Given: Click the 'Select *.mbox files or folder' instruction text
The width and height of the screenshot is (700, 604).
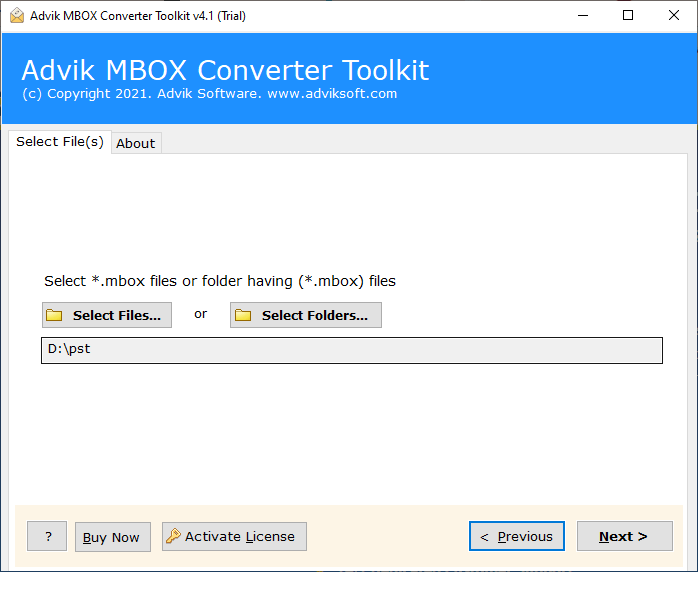Looking at the screenshot, I should pos(220,281).
